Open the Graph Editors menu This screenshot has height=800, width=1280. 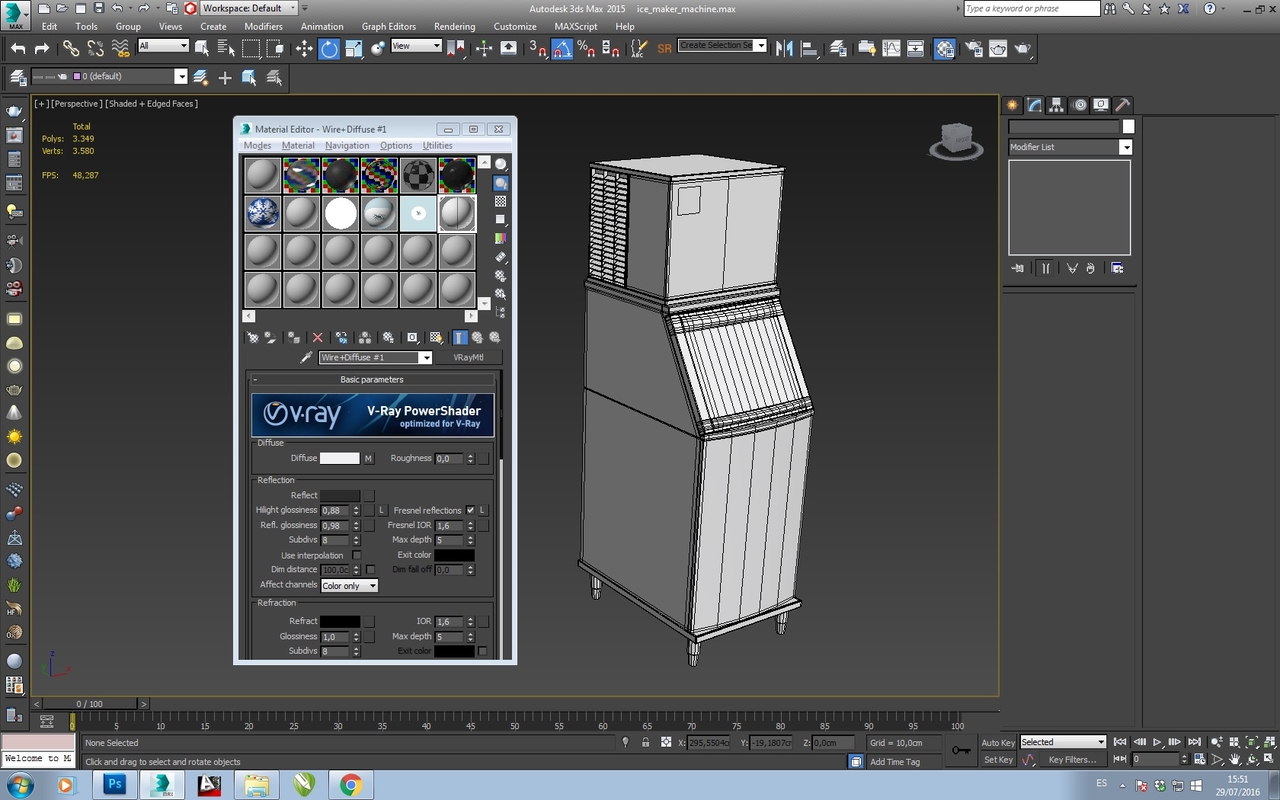(388, 26)
